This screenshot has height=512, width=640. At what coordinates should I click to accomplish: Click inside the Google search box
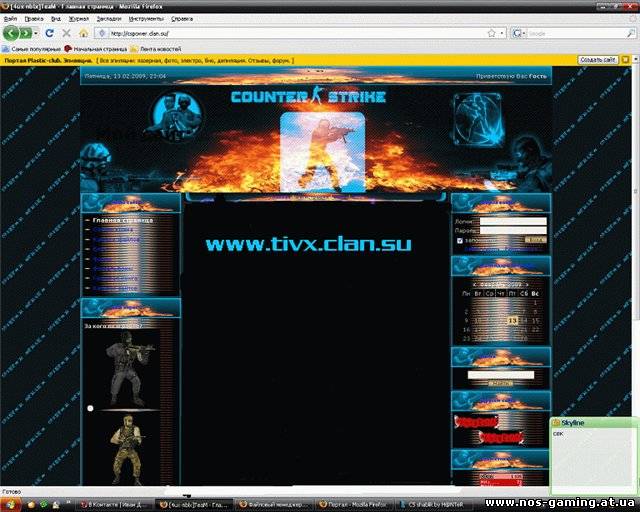click(x=576, y=33)
